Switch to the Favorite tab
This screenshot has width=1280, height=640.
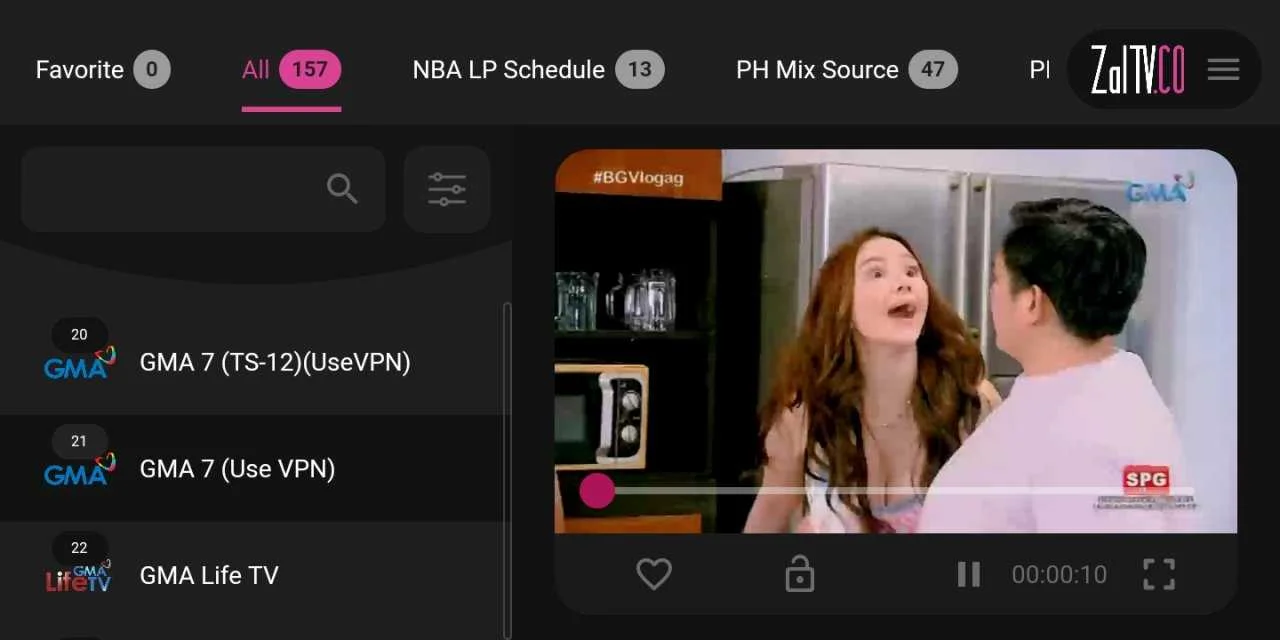click(103, 69)
